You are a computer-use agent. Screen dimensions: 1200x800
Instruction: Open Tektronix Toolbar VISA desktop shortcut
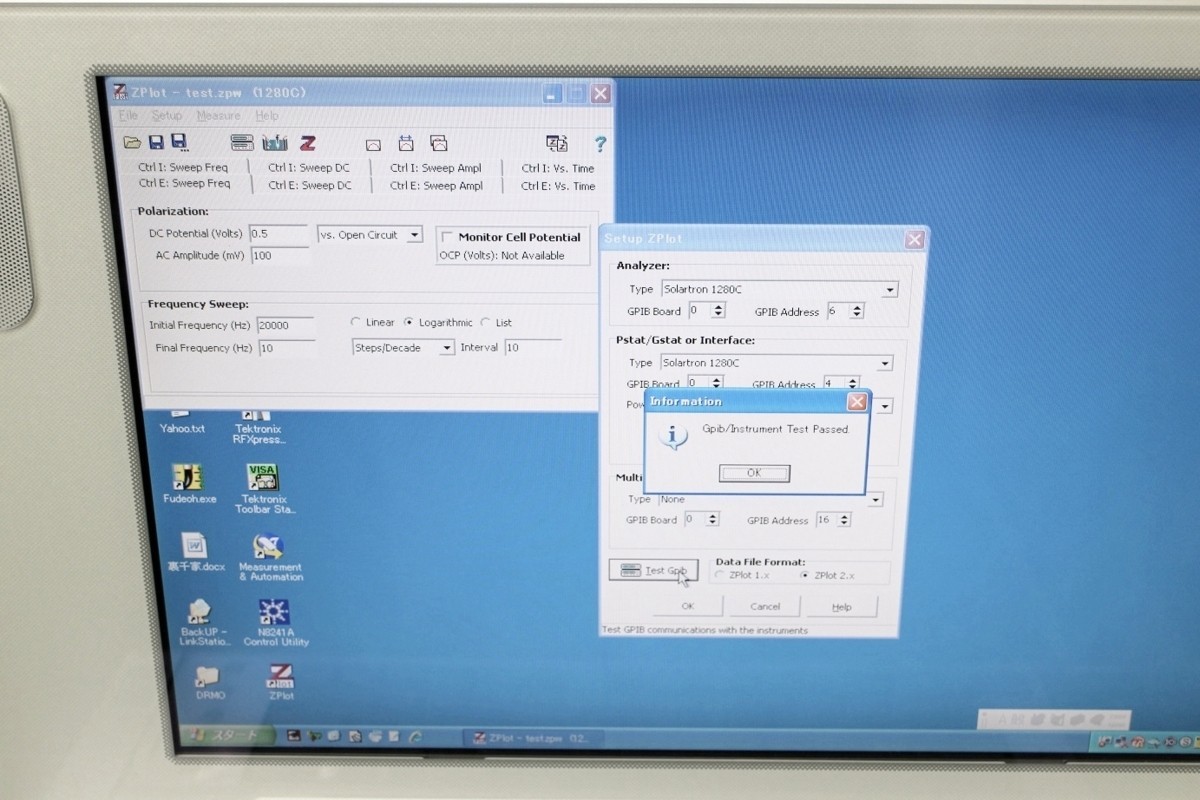(262, 488)
